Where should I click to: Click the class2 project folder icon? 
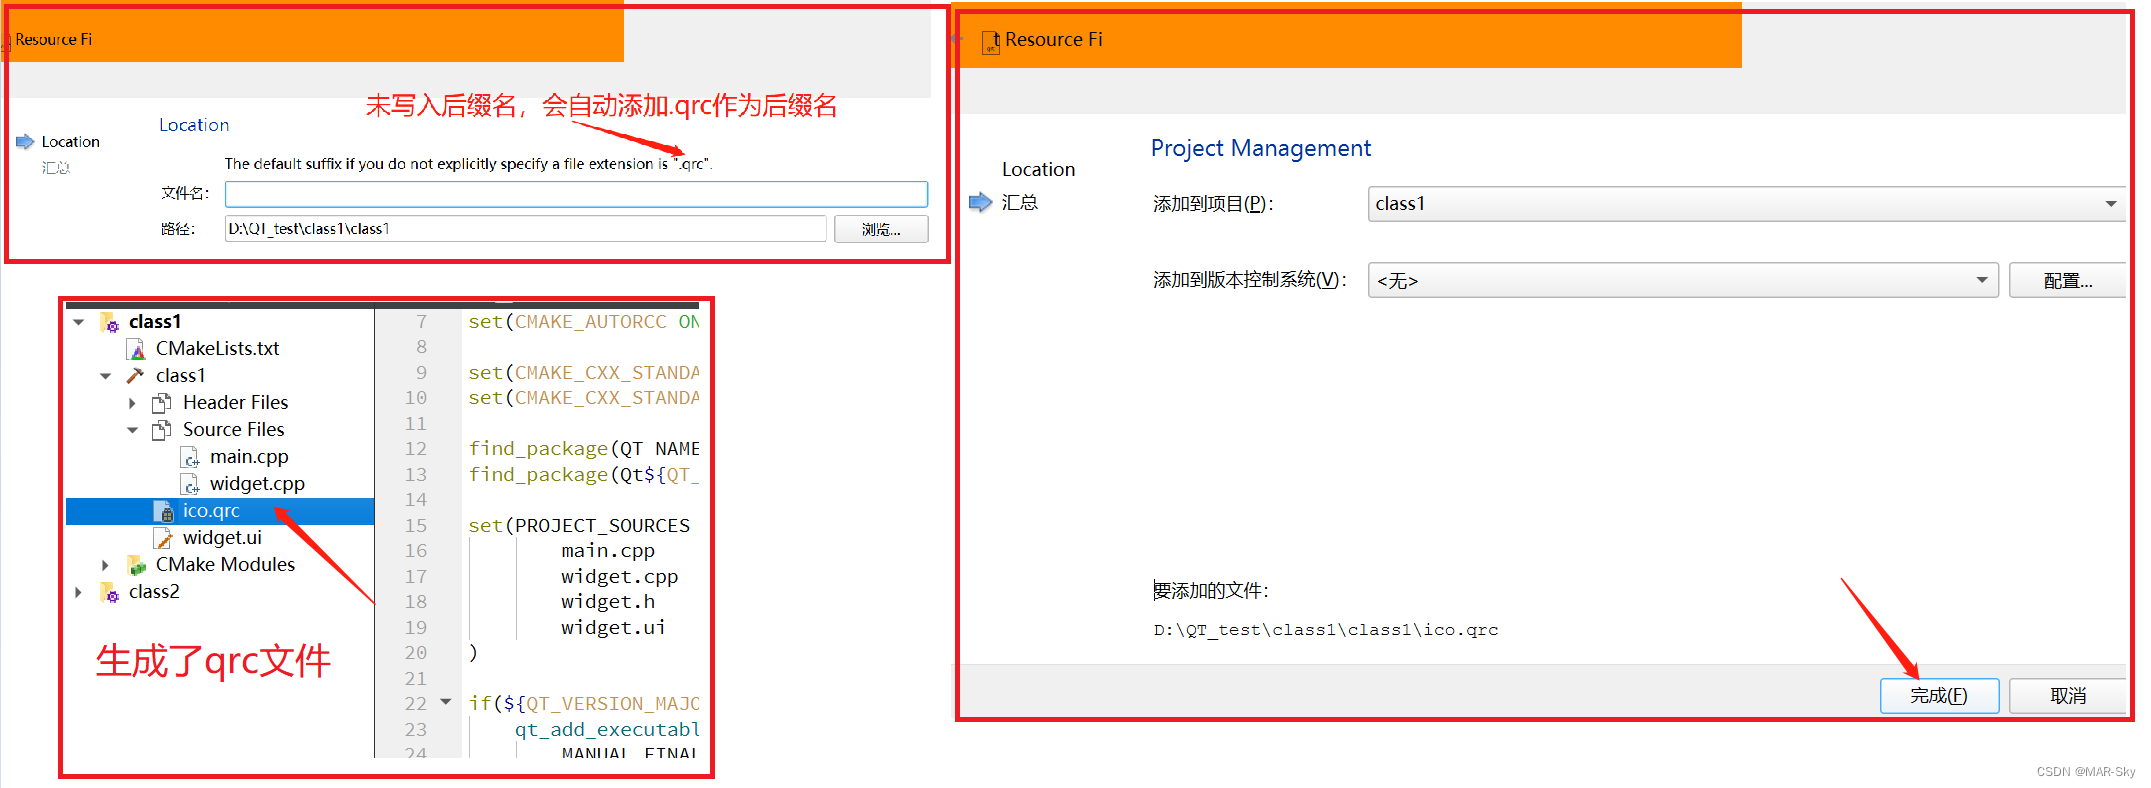(110, 592)
